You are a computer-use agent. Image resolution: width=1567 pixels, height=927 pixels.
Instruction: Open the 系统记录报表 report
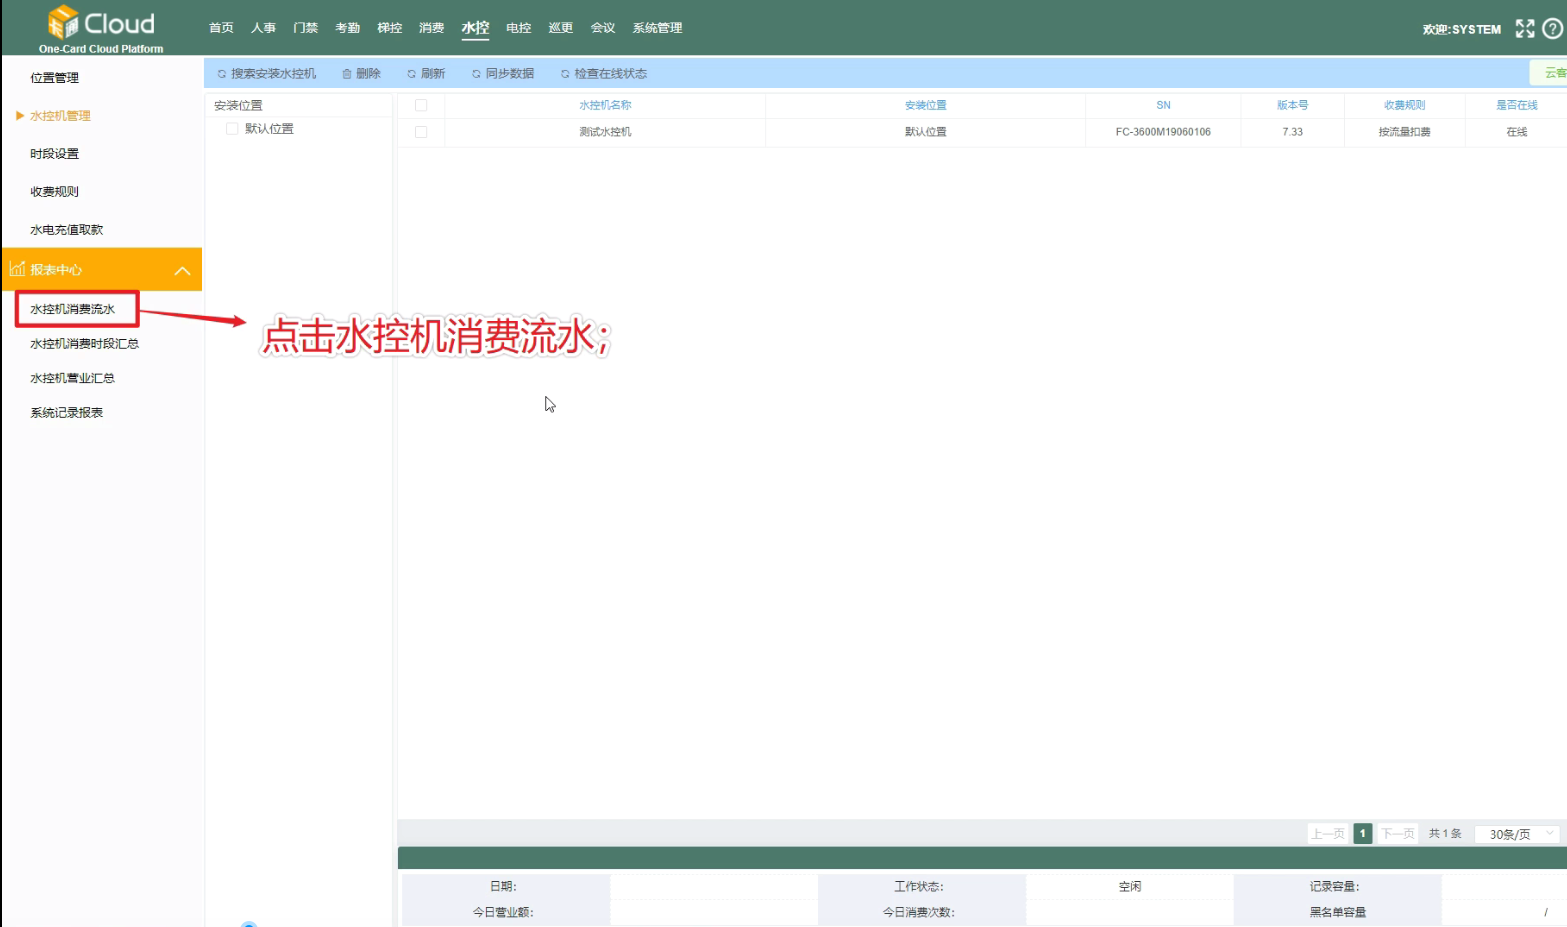(66, 413)
